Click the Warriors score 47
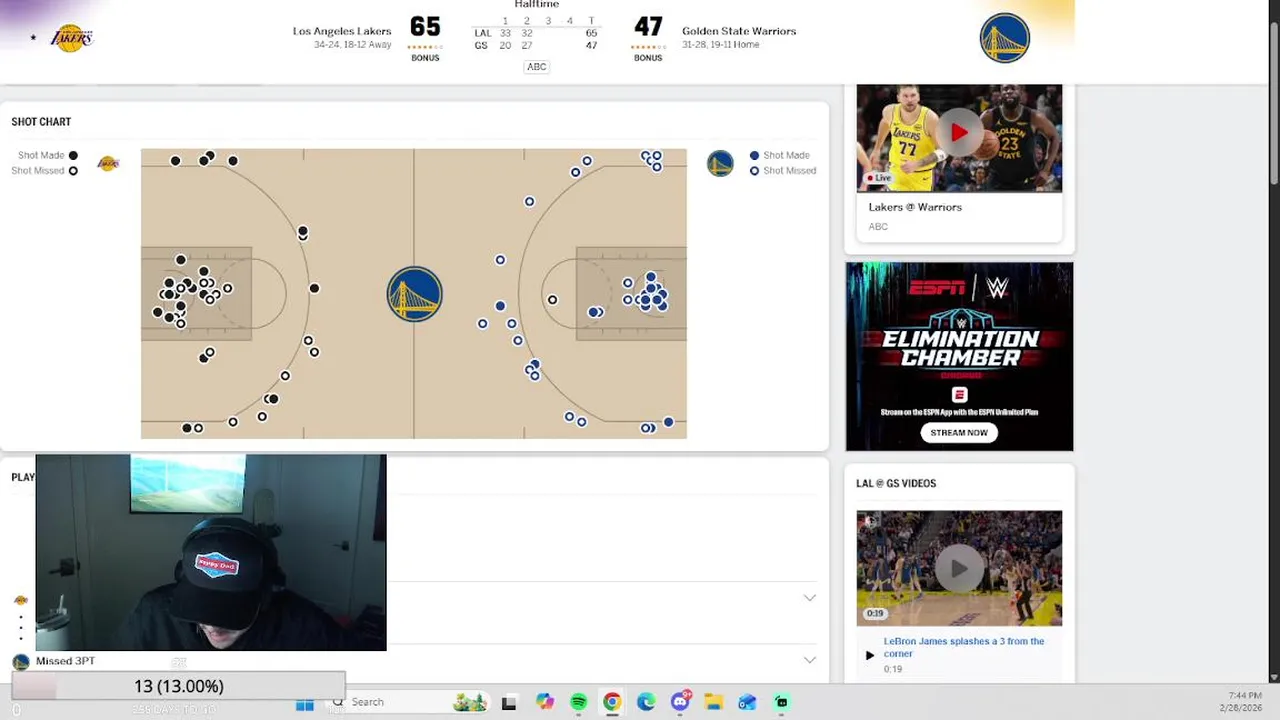The width and height of the screenshot is (1280, 720). pos(648,28)
